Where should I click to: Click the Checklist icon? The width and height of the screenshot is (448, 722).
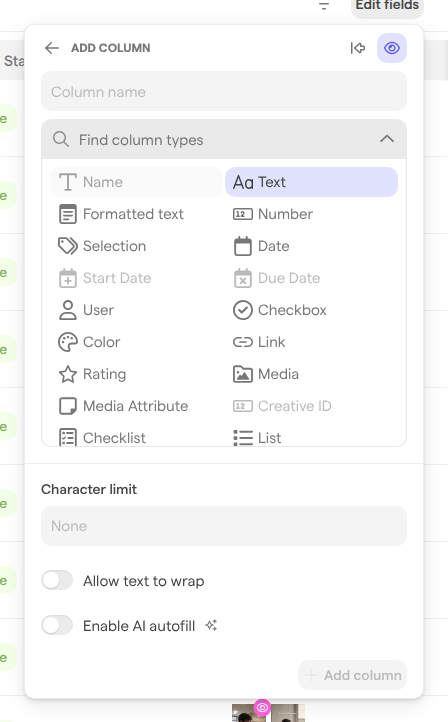tap(68, 437)
